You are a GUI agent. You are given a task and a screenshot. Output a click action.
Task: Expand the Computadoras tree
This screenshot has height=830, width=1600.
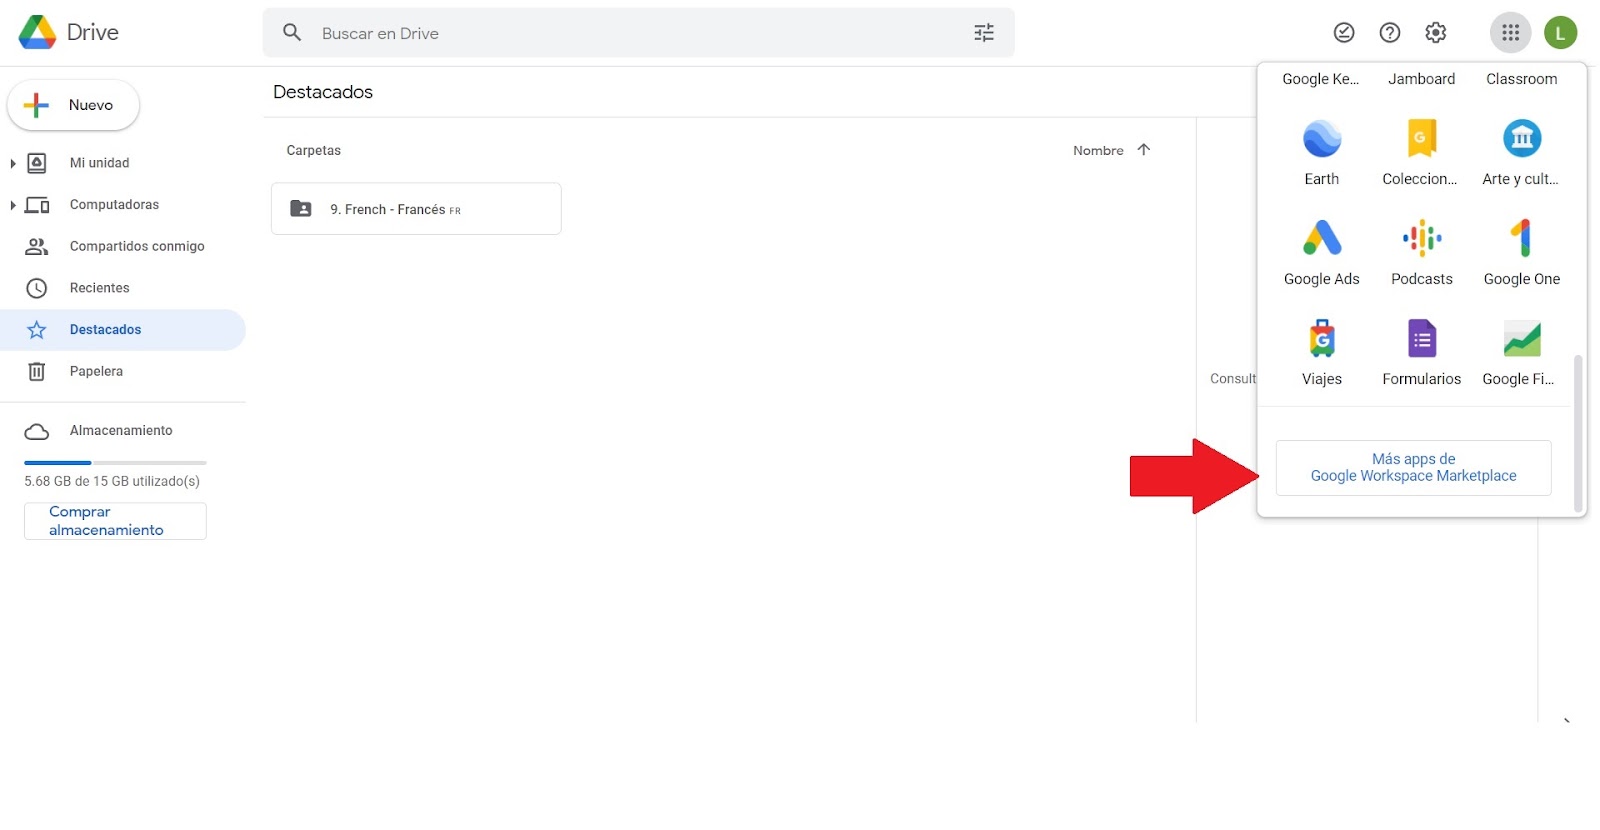[12, 205]
